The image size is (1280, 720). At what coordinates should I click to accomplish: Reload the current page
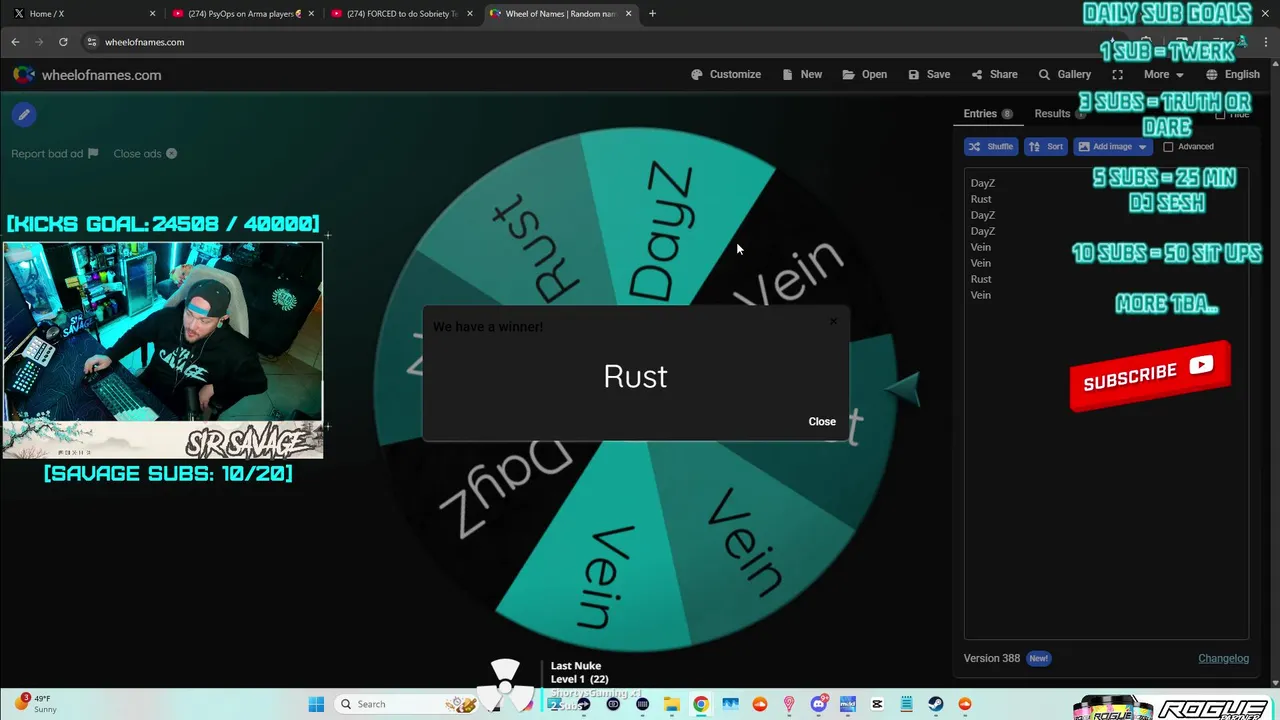(63, 42)
